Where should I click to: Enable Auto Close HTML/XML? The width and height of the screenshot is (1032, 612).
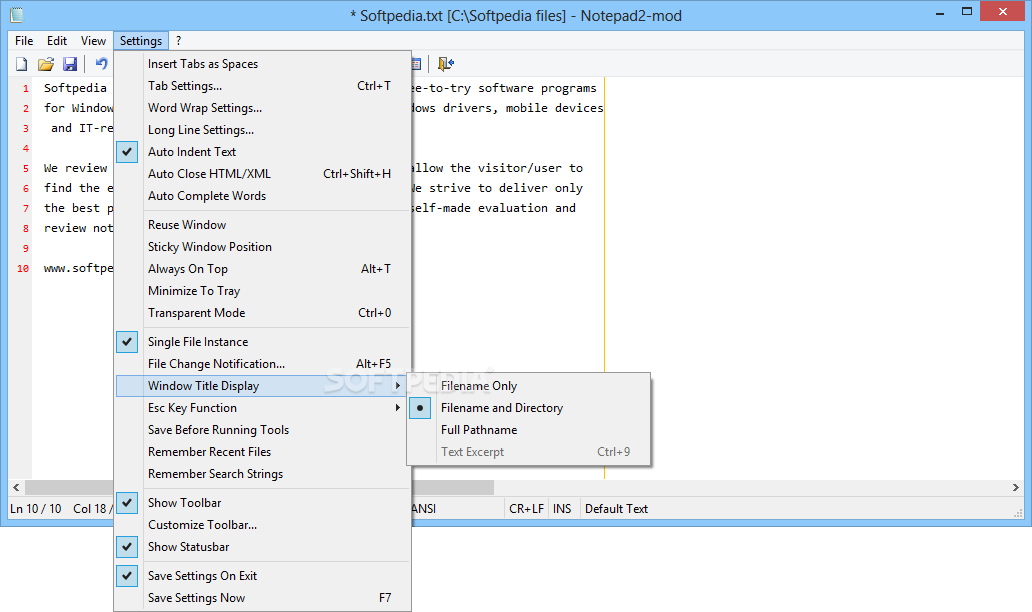262,174
